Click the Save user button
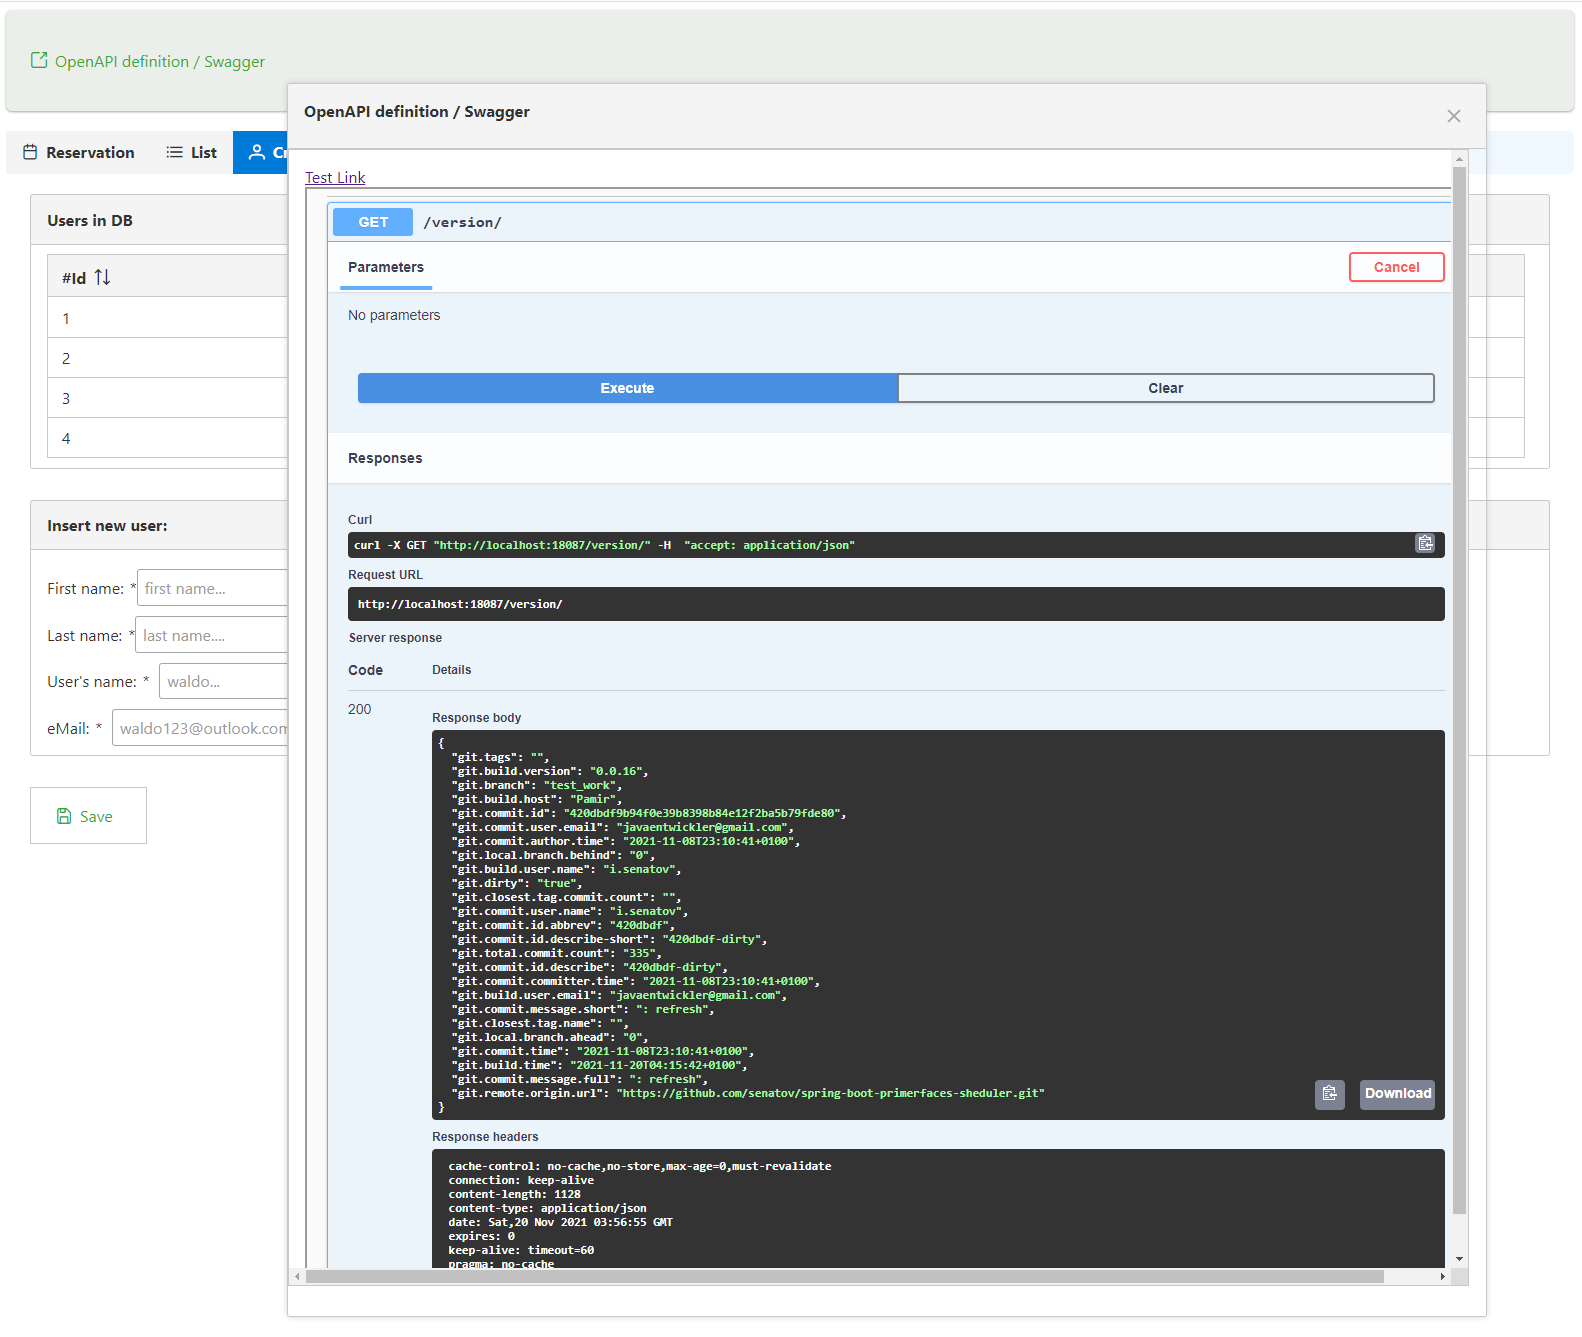The height and width of the screenshot is (1337, 1582). tap(88, 815)
